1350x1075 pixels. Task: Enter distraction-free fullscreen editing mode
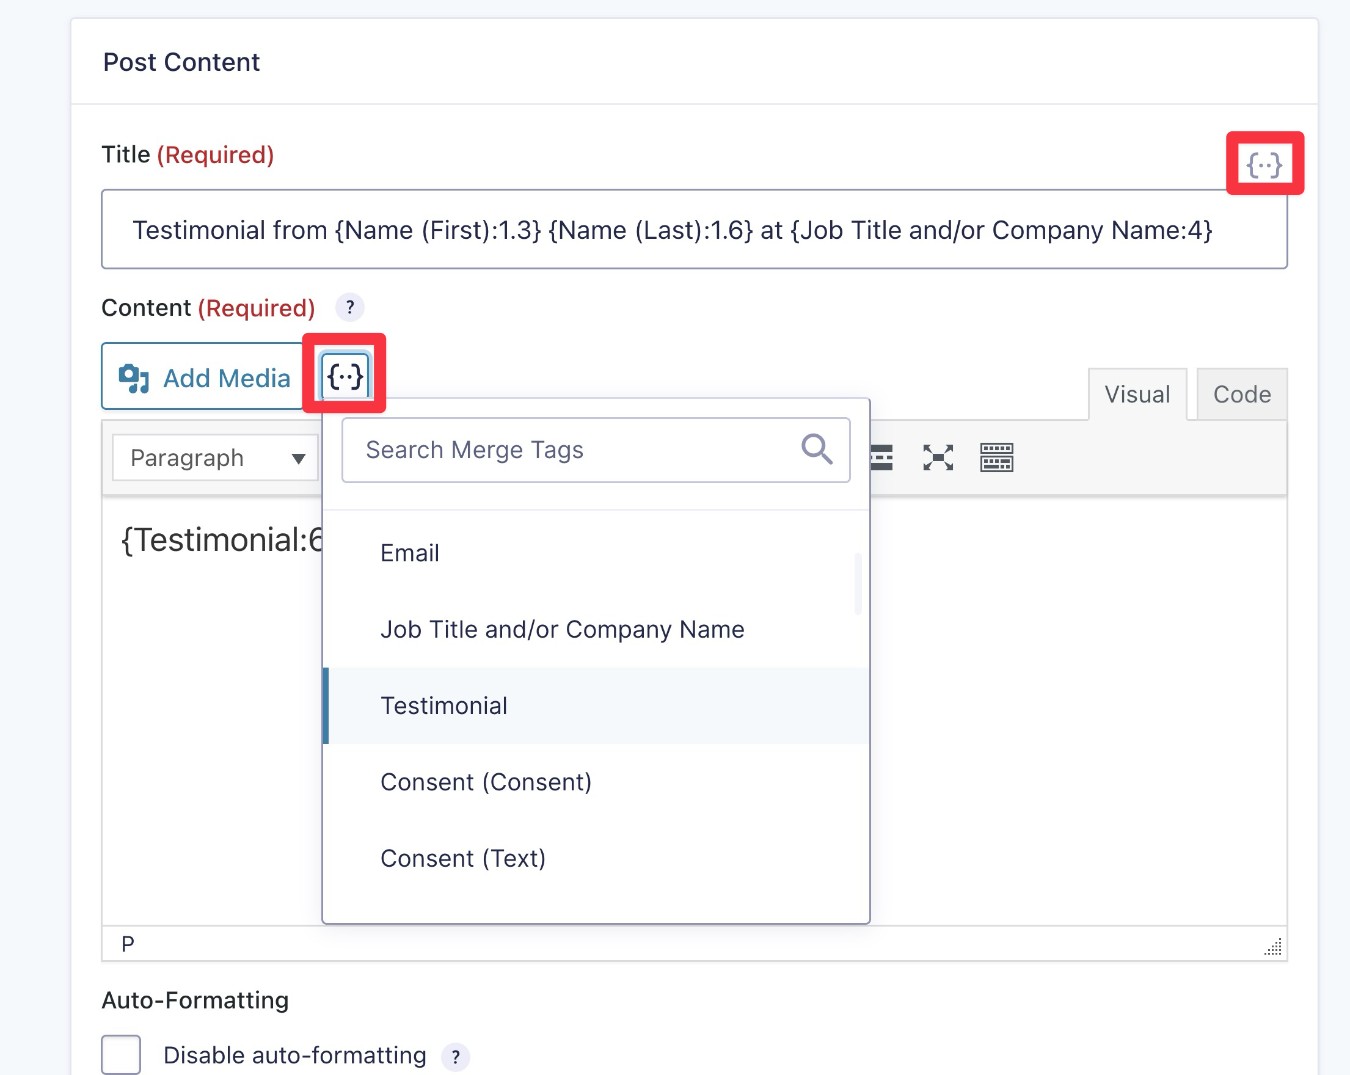pyautogui.click(x=937, y=457)
